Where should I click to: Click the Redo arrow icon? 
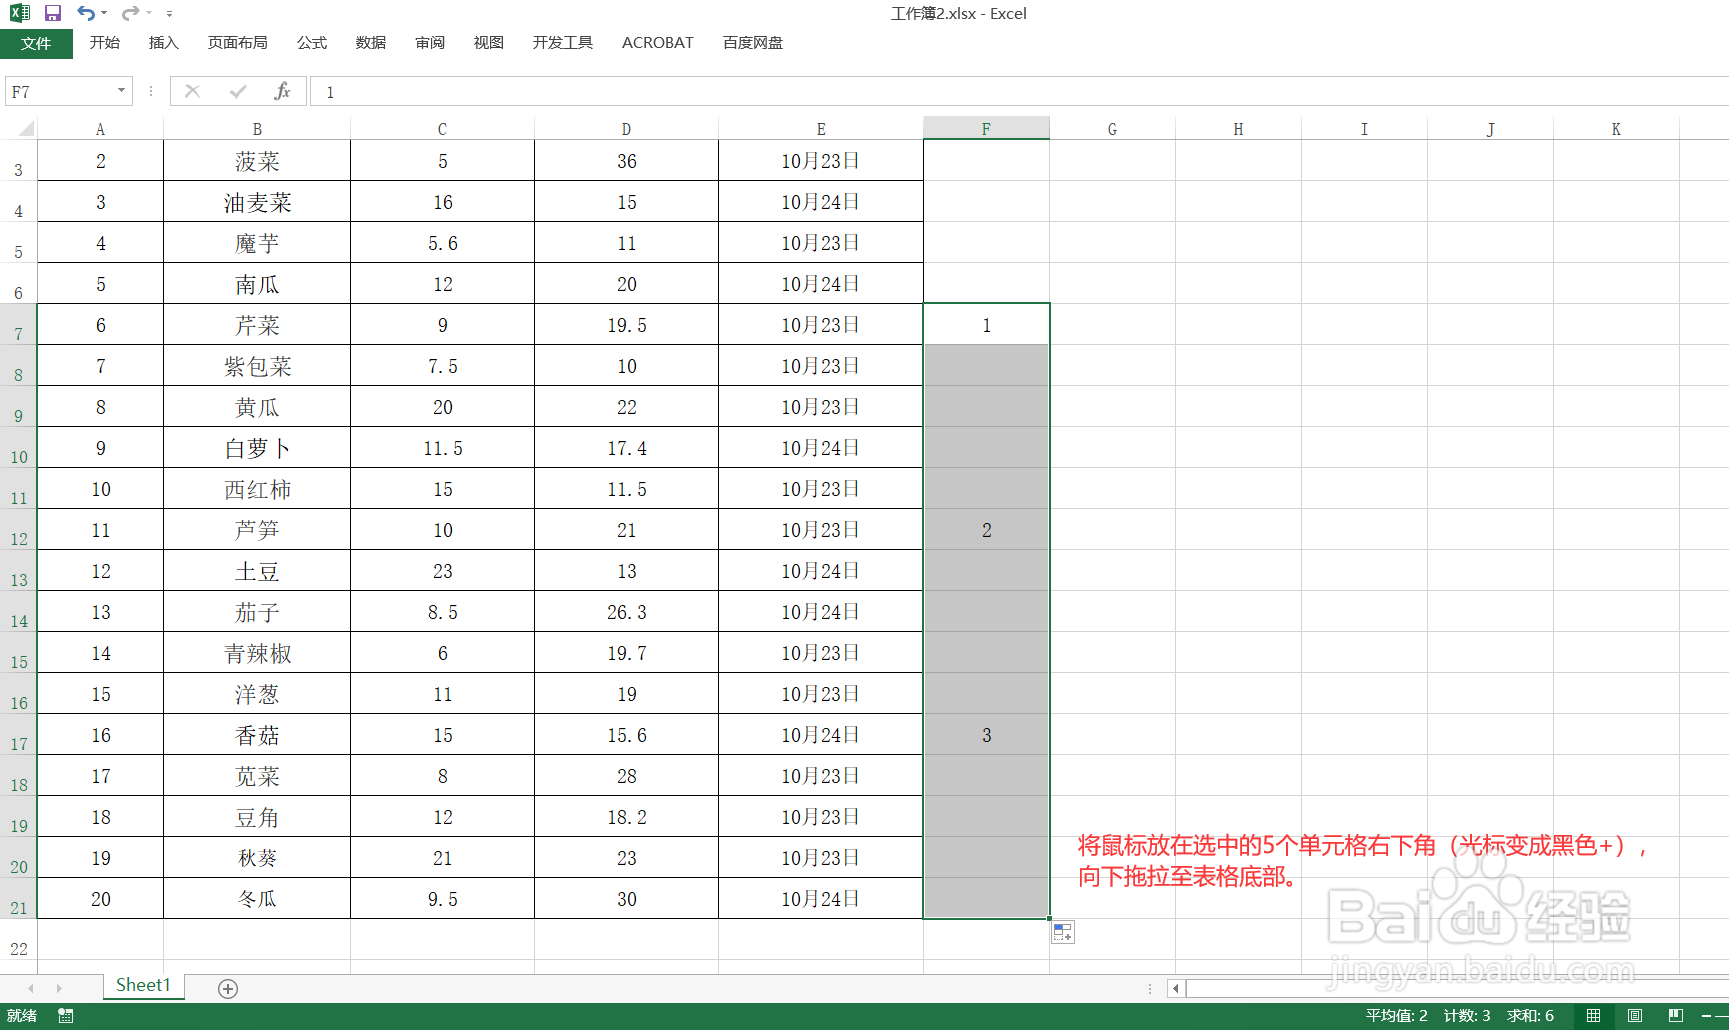(130, 13)
